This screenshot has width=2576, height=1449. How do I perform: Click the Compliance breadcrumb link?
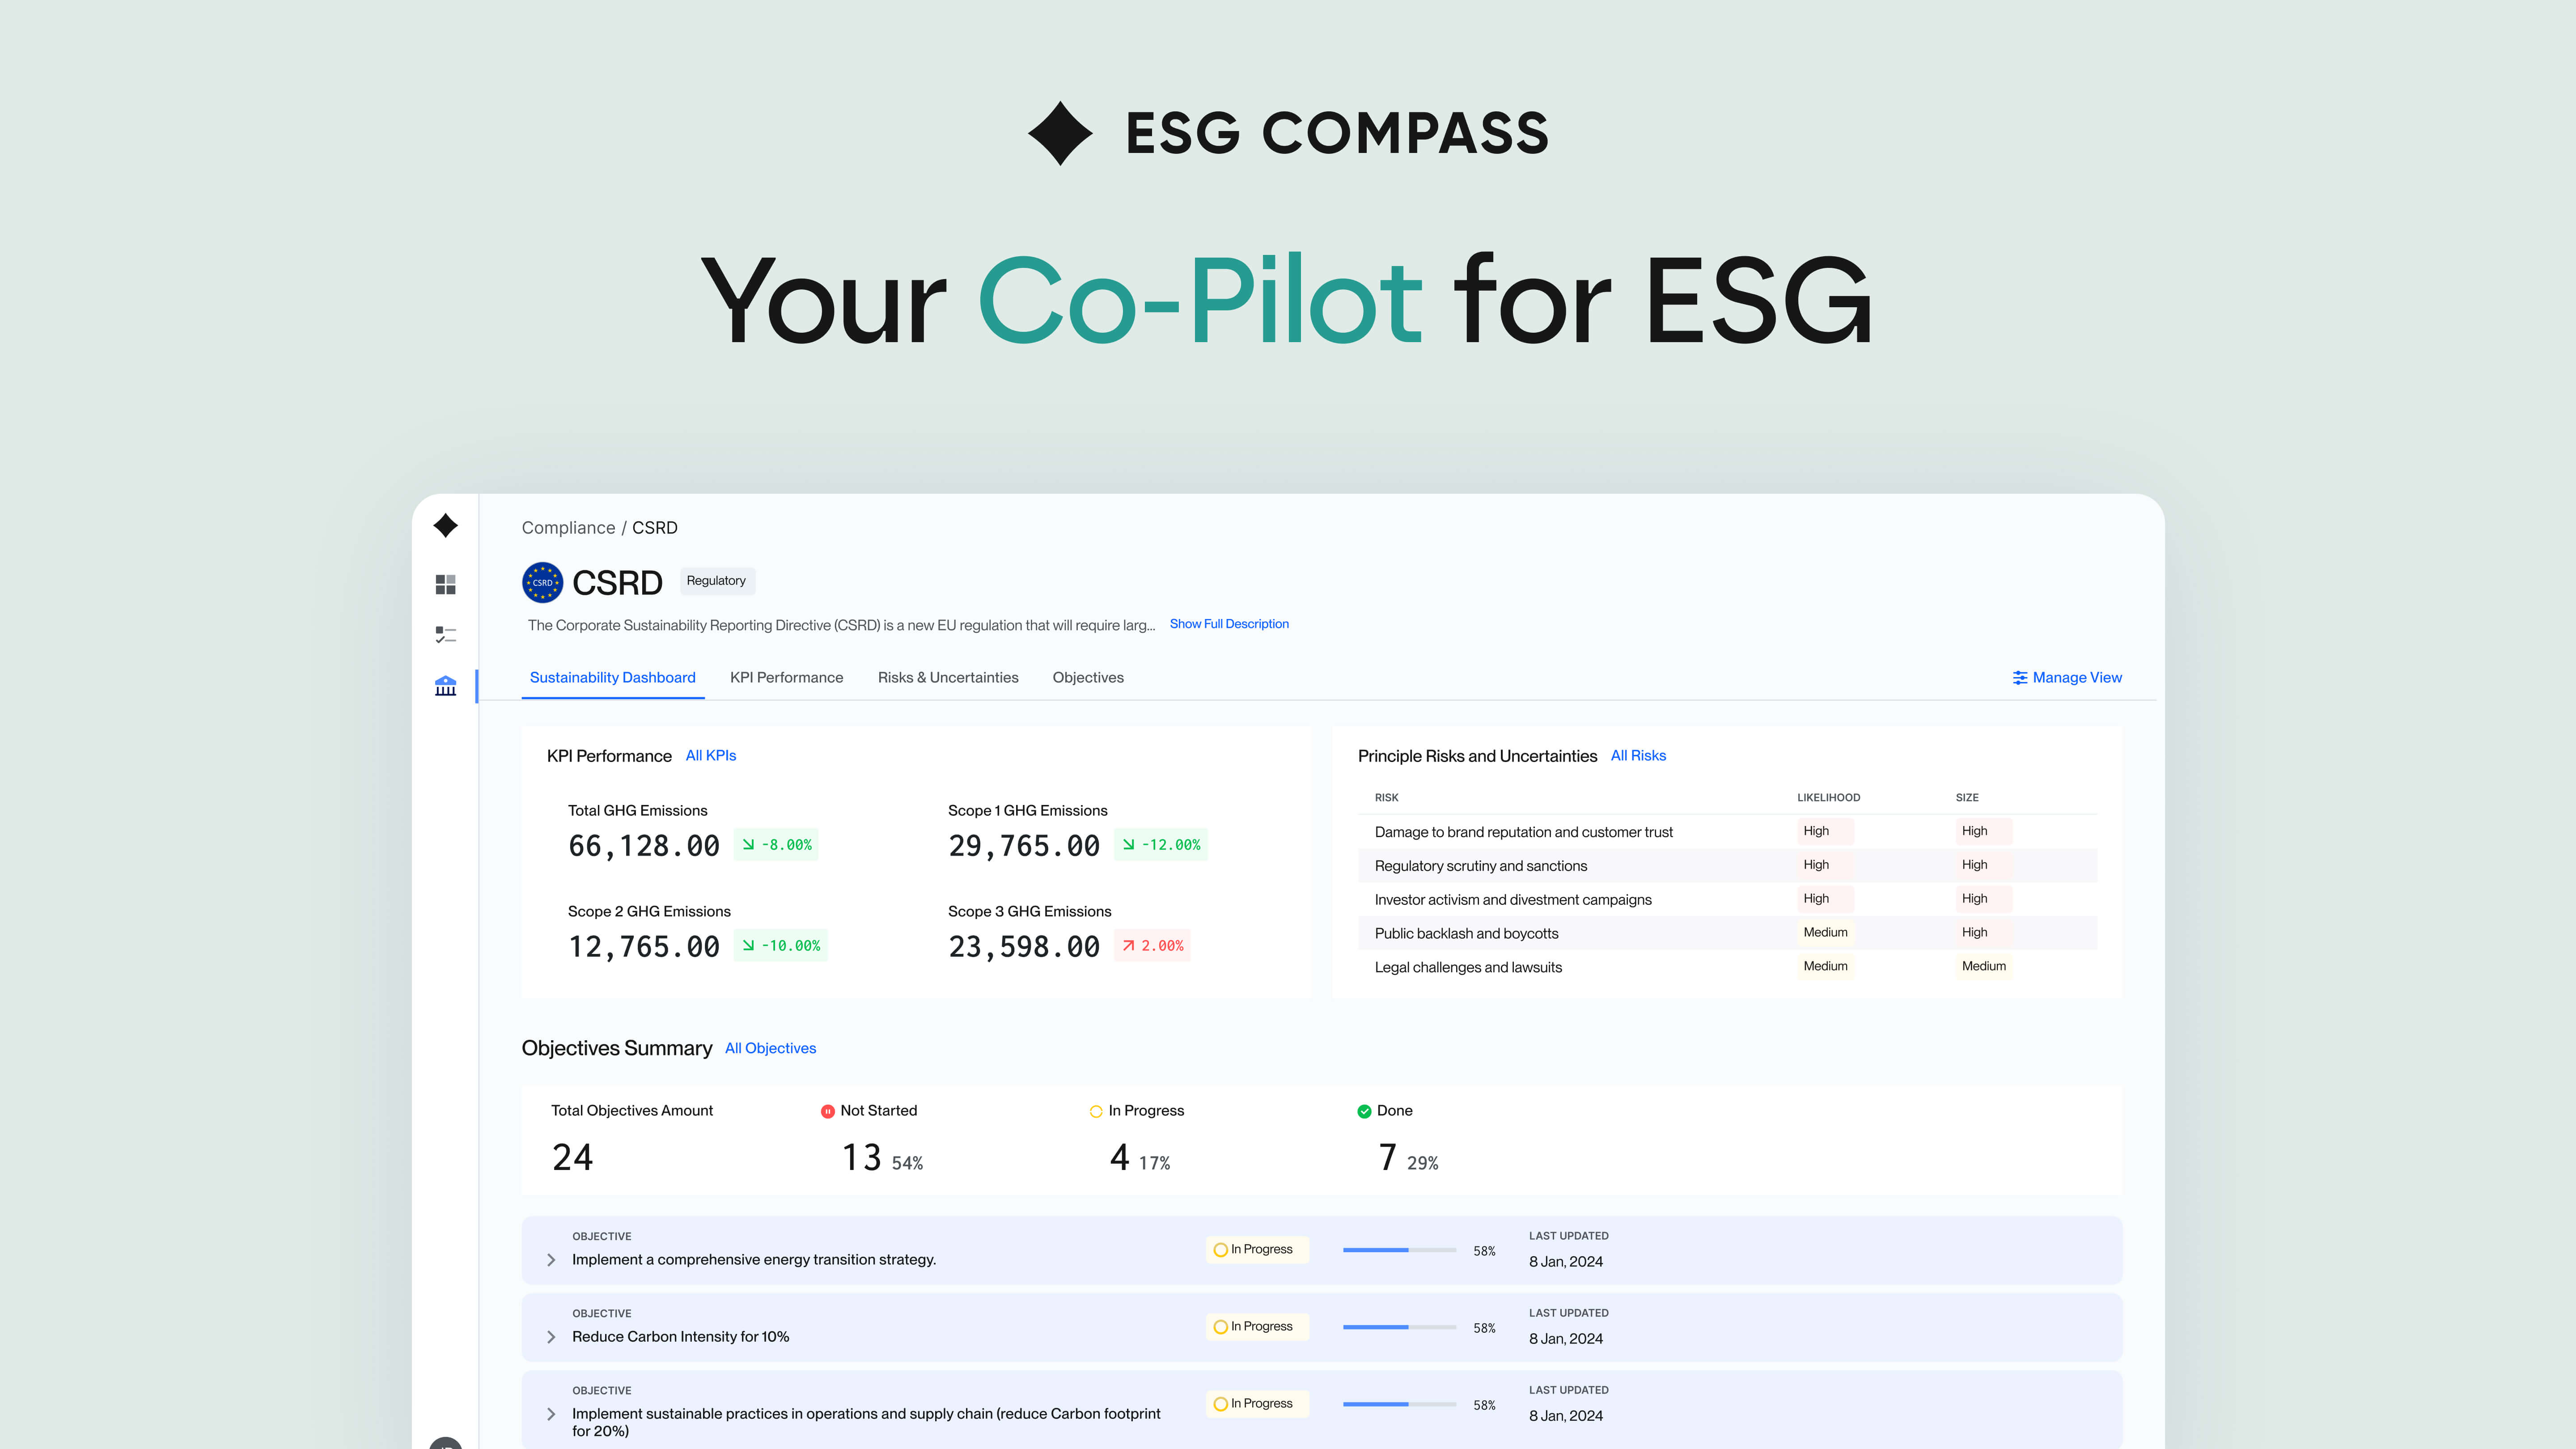tap(568, 527)
